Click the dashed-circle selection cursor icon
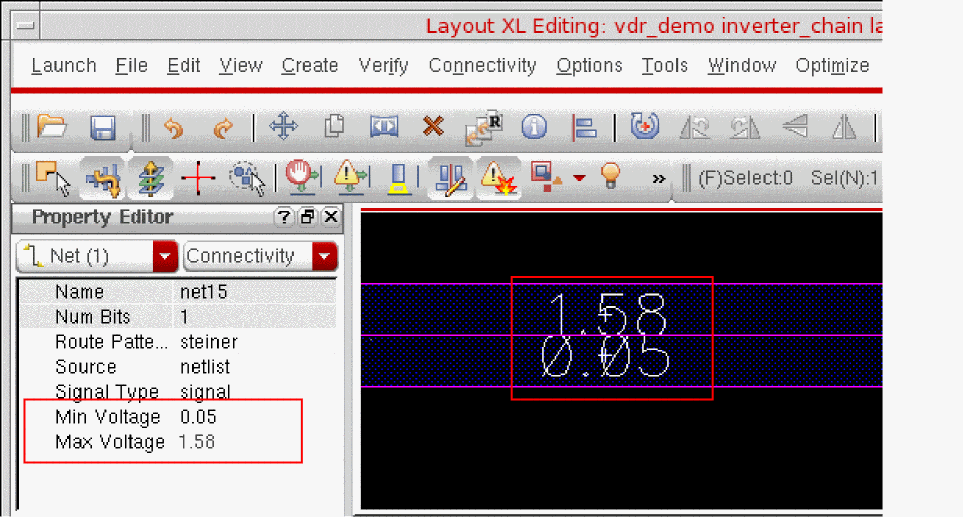 coord(247,179)
